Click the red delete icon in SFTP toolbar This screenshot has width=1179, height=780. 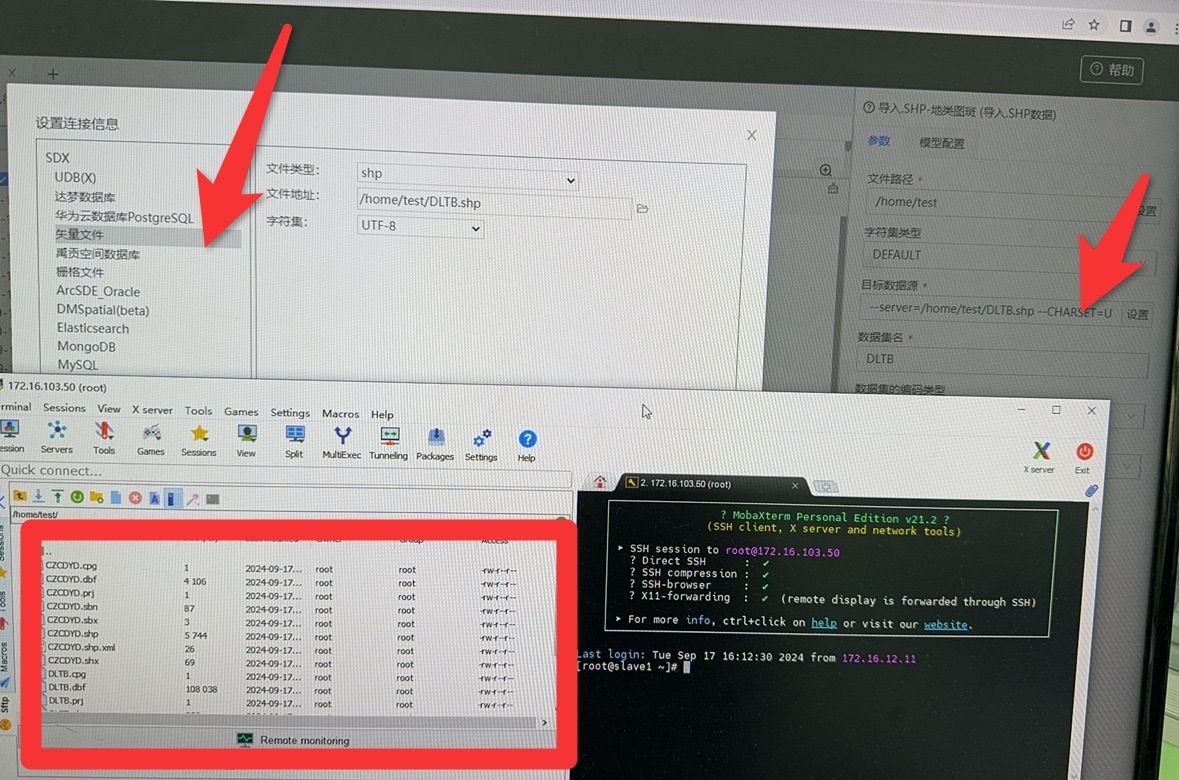click(135, 498)
